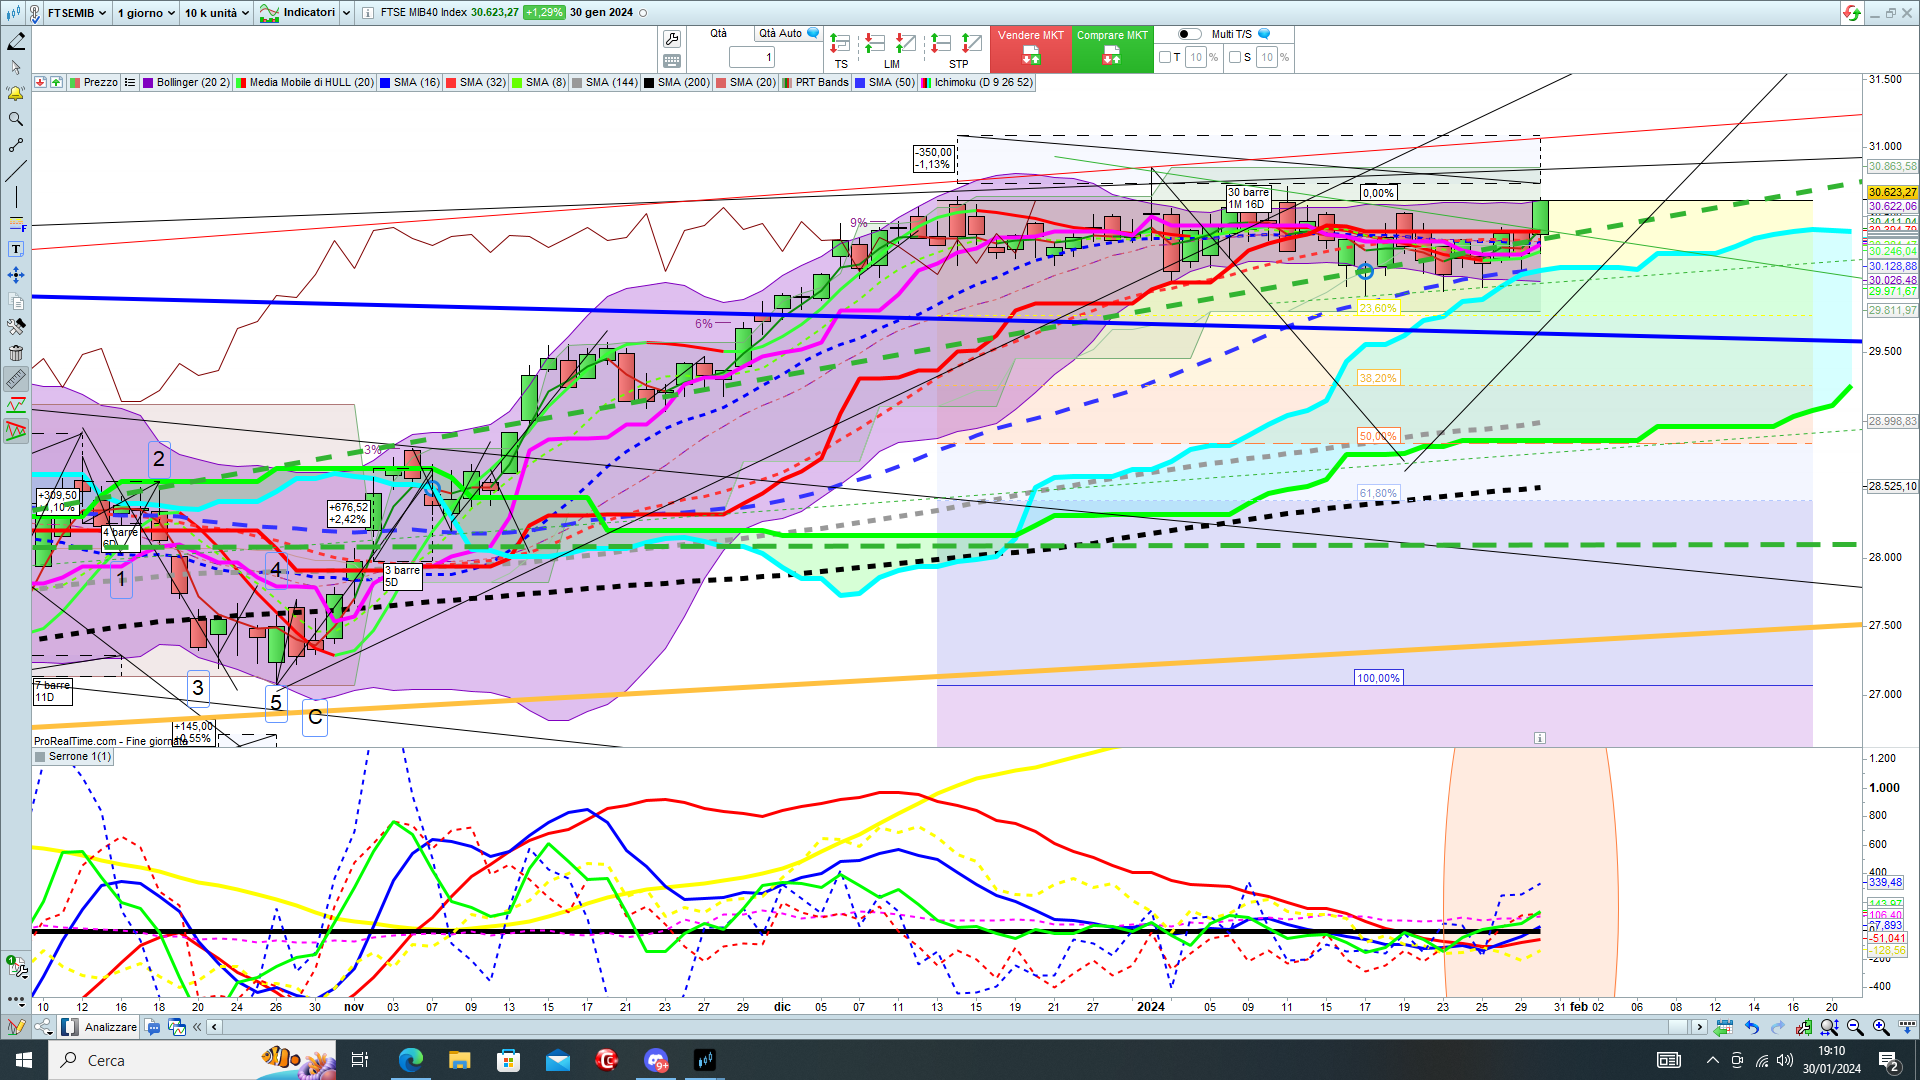Screen dimensions: 1920x1080
Task: Open the SMA (200) indicator tab
Action: pyautogui.click(x=677, y=82)
